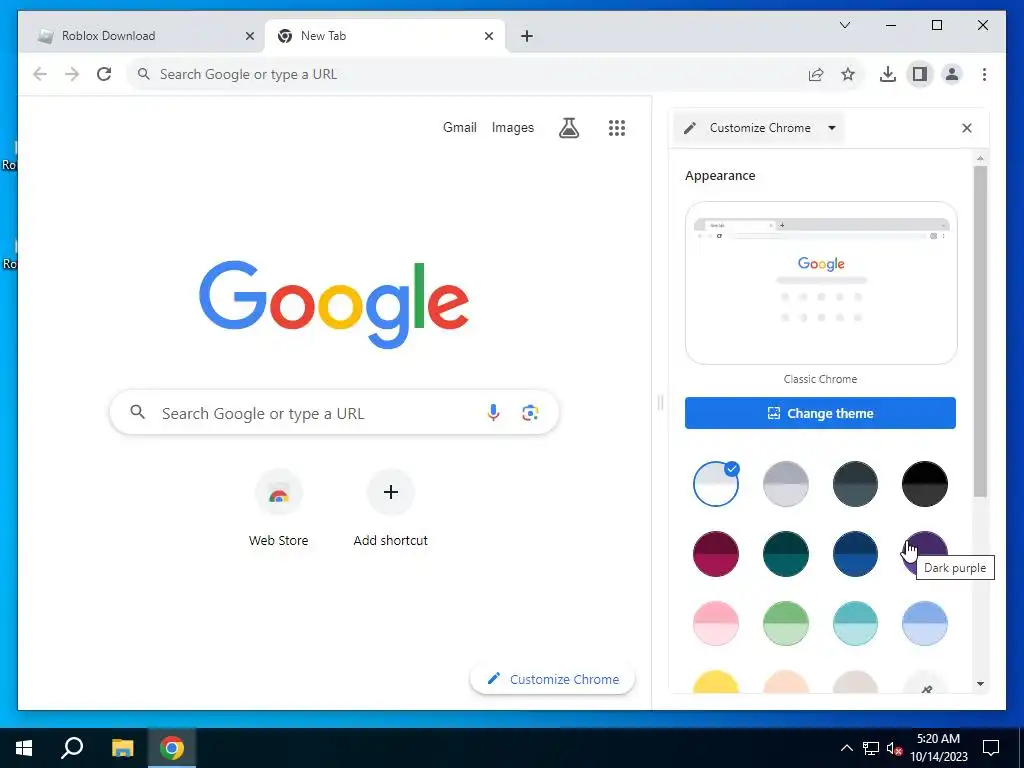
Task: Open the taskbar network icon
Action: point(871,748)
